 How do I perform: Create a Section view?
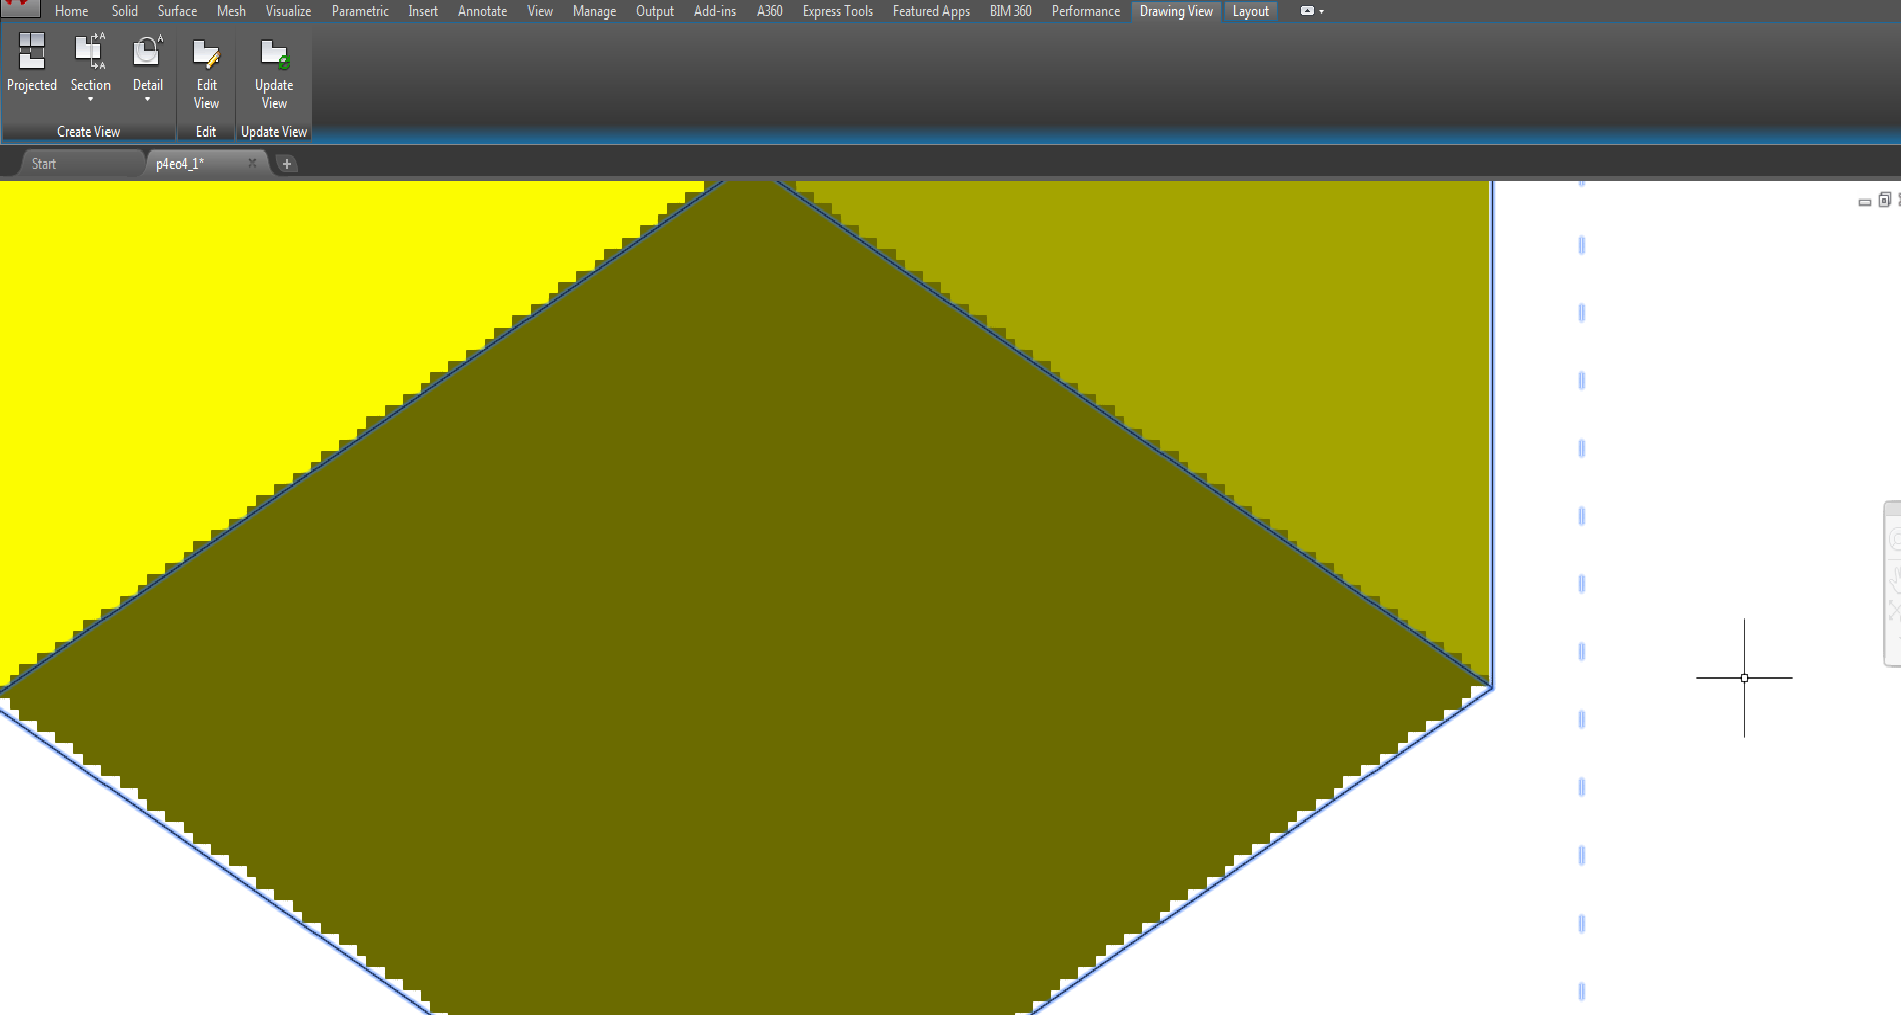coord(90,57)
